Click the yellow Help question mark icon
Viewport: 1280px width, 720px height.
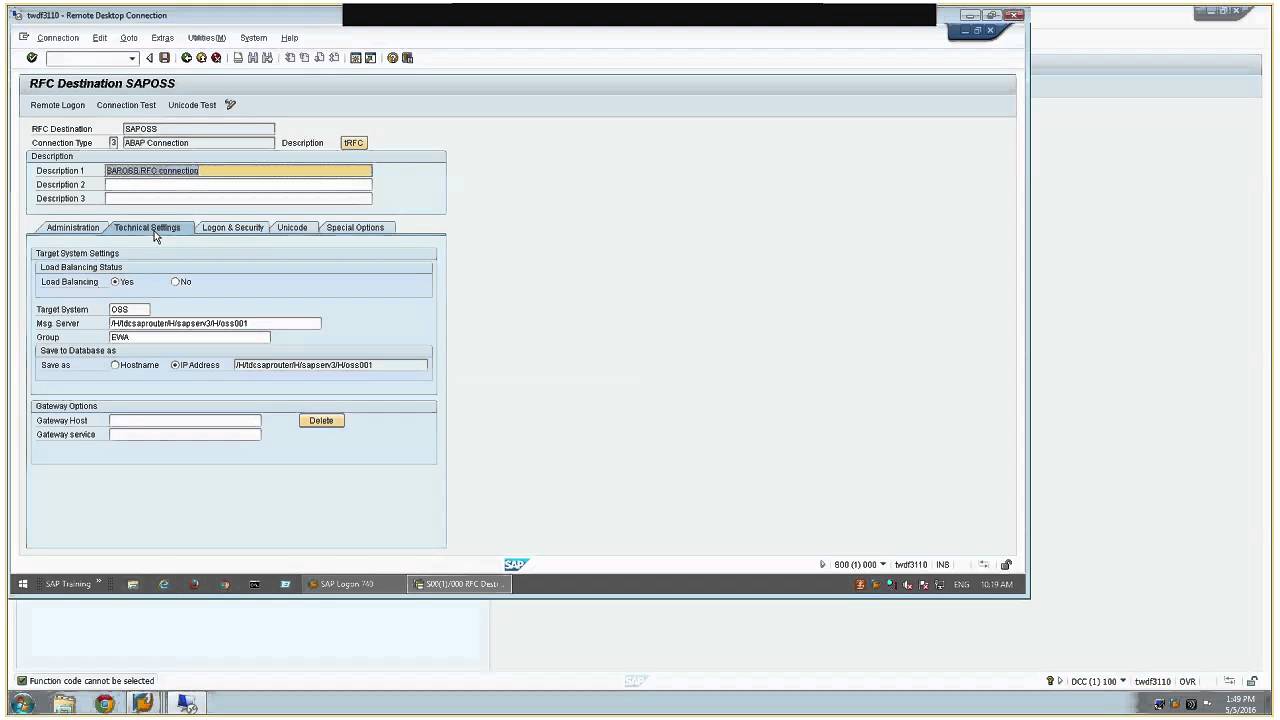(x=392, y=58)
